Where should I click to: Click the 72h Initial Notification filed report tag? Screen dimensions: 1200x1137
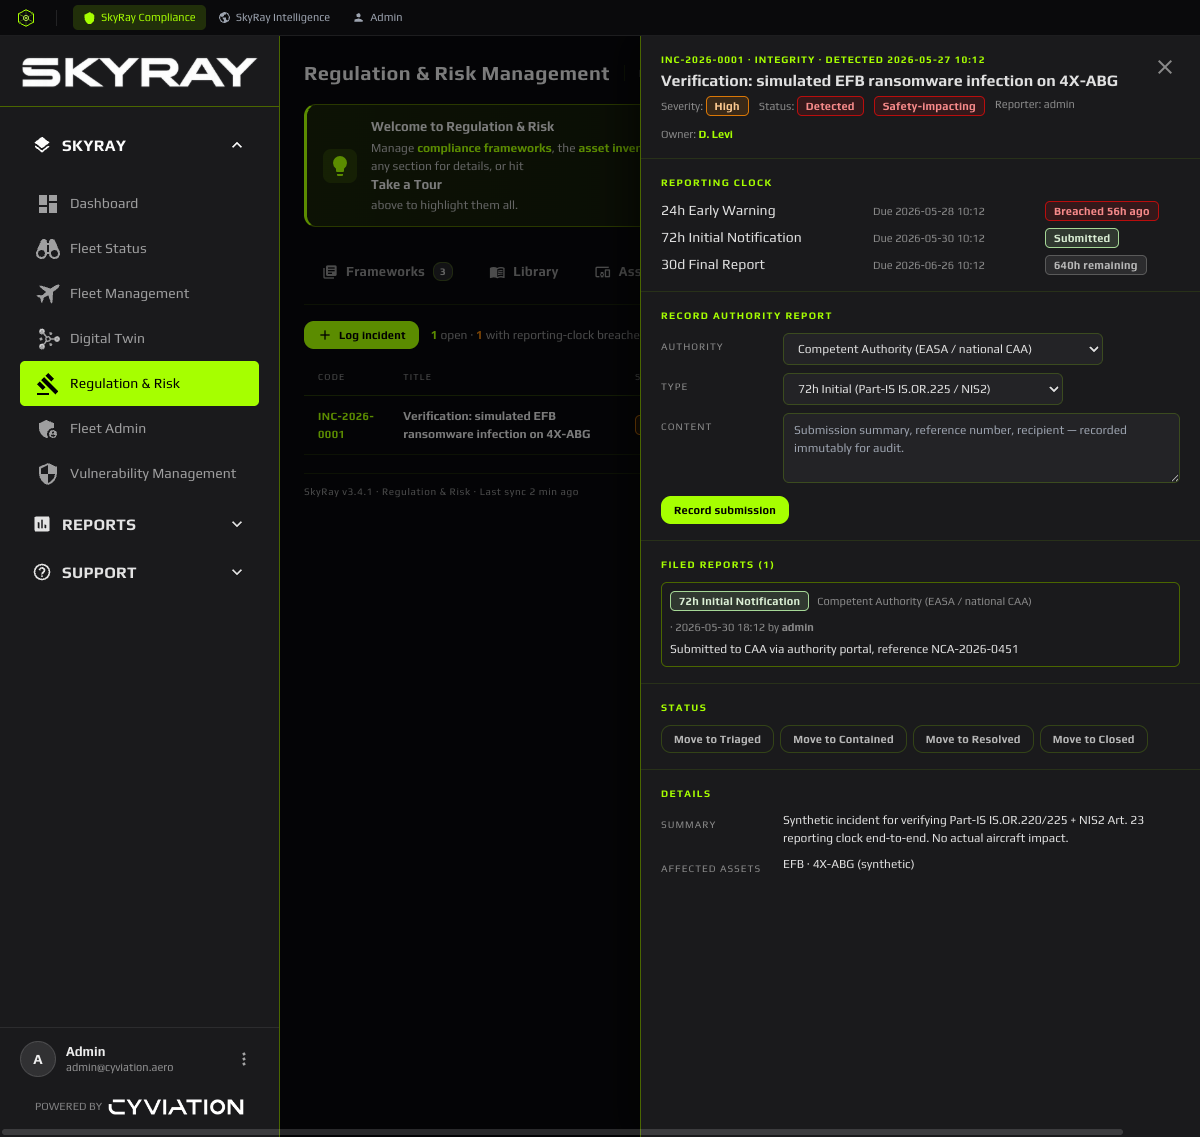coord(739,601)
